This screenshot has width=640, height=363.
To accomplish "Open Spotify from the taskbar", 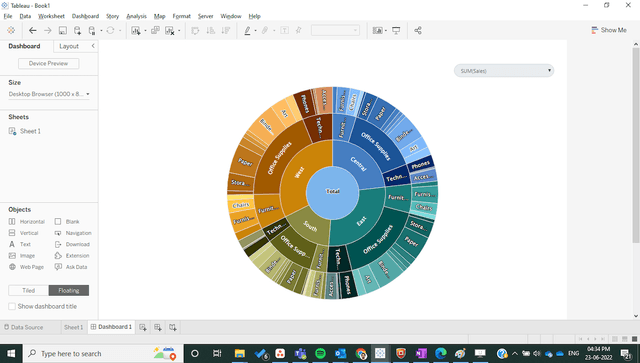I will [x=320, y=353].
